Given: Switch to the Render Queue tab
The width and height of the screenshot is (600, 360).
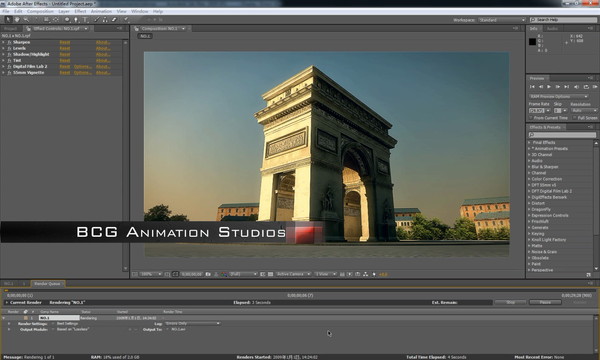Looking at the screenshot, I should coord(47,283).
